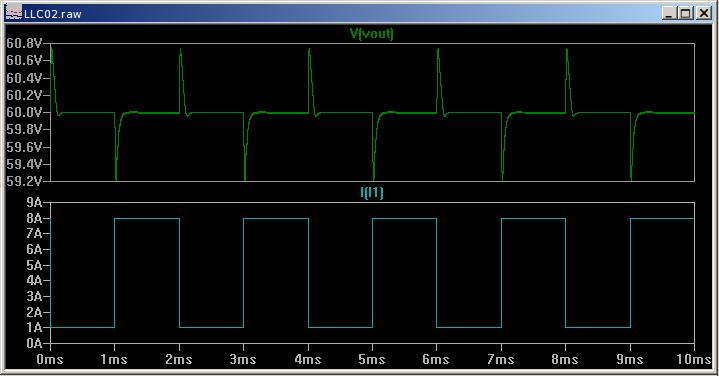
Task: Click the 9A current axis label
Action: click(x=34, y=202)
